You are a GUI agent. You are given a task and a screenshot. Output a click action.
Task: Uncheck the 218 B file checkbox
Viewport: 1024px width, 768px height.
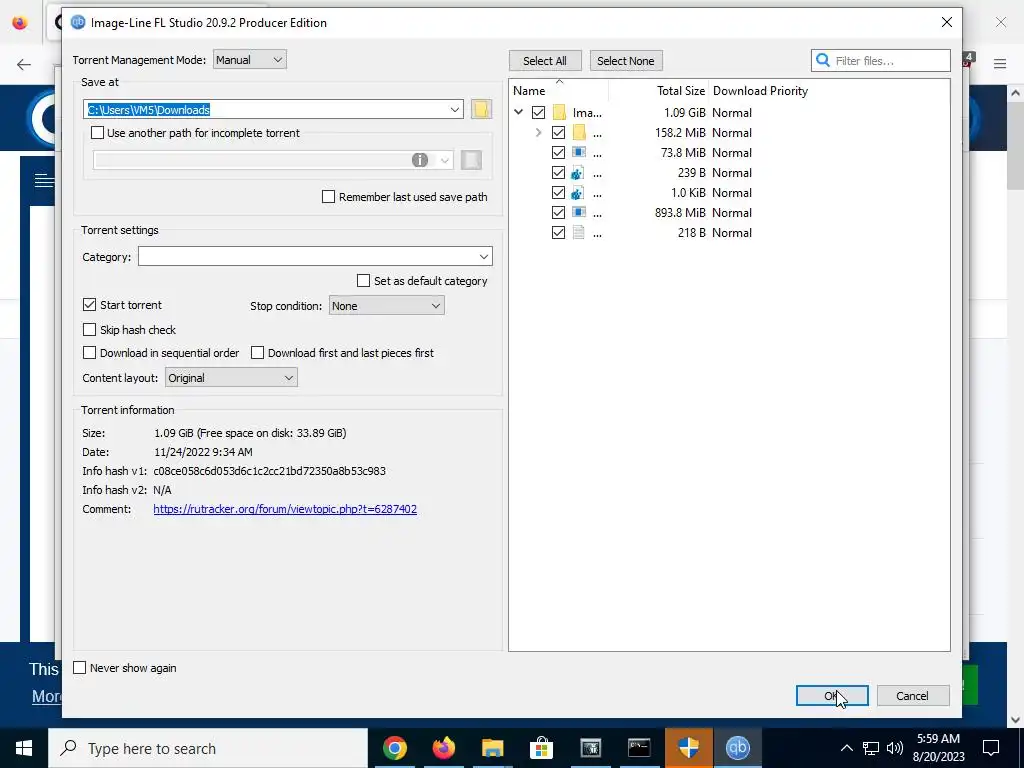[558, 232]
